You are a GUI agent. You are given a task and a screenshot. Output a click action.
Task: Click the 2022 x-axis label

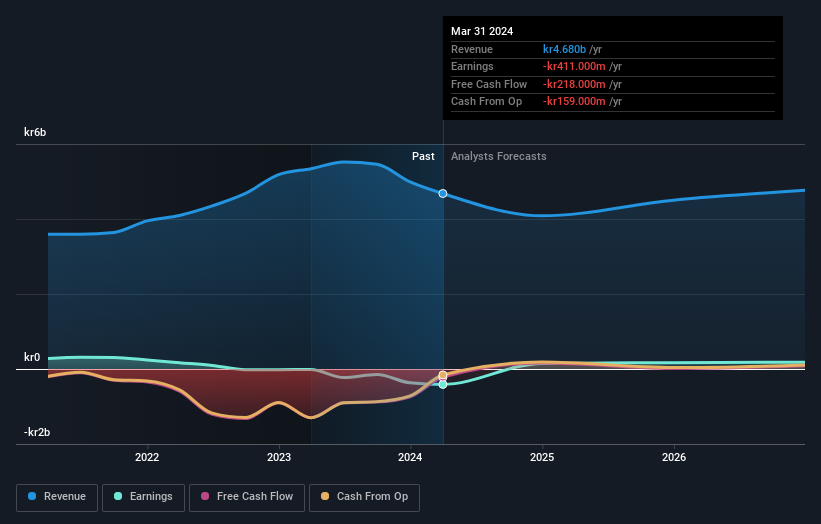click(147, 457)
